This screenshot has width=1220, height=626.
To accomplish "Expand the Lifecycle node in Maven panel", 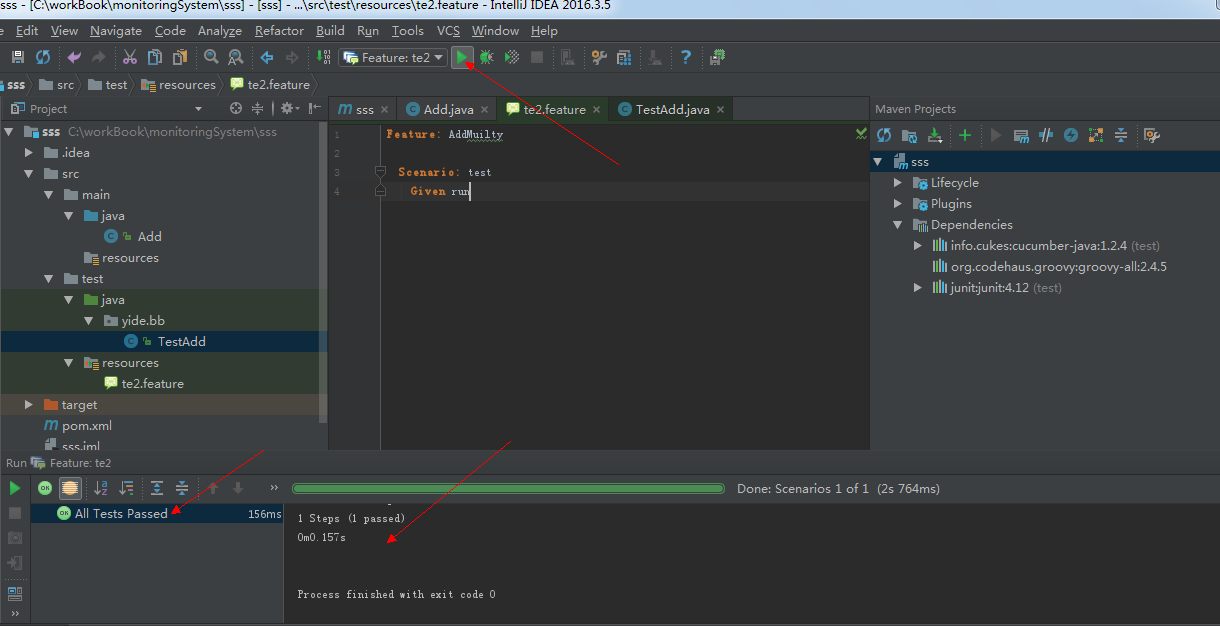I will click(898, 183).
